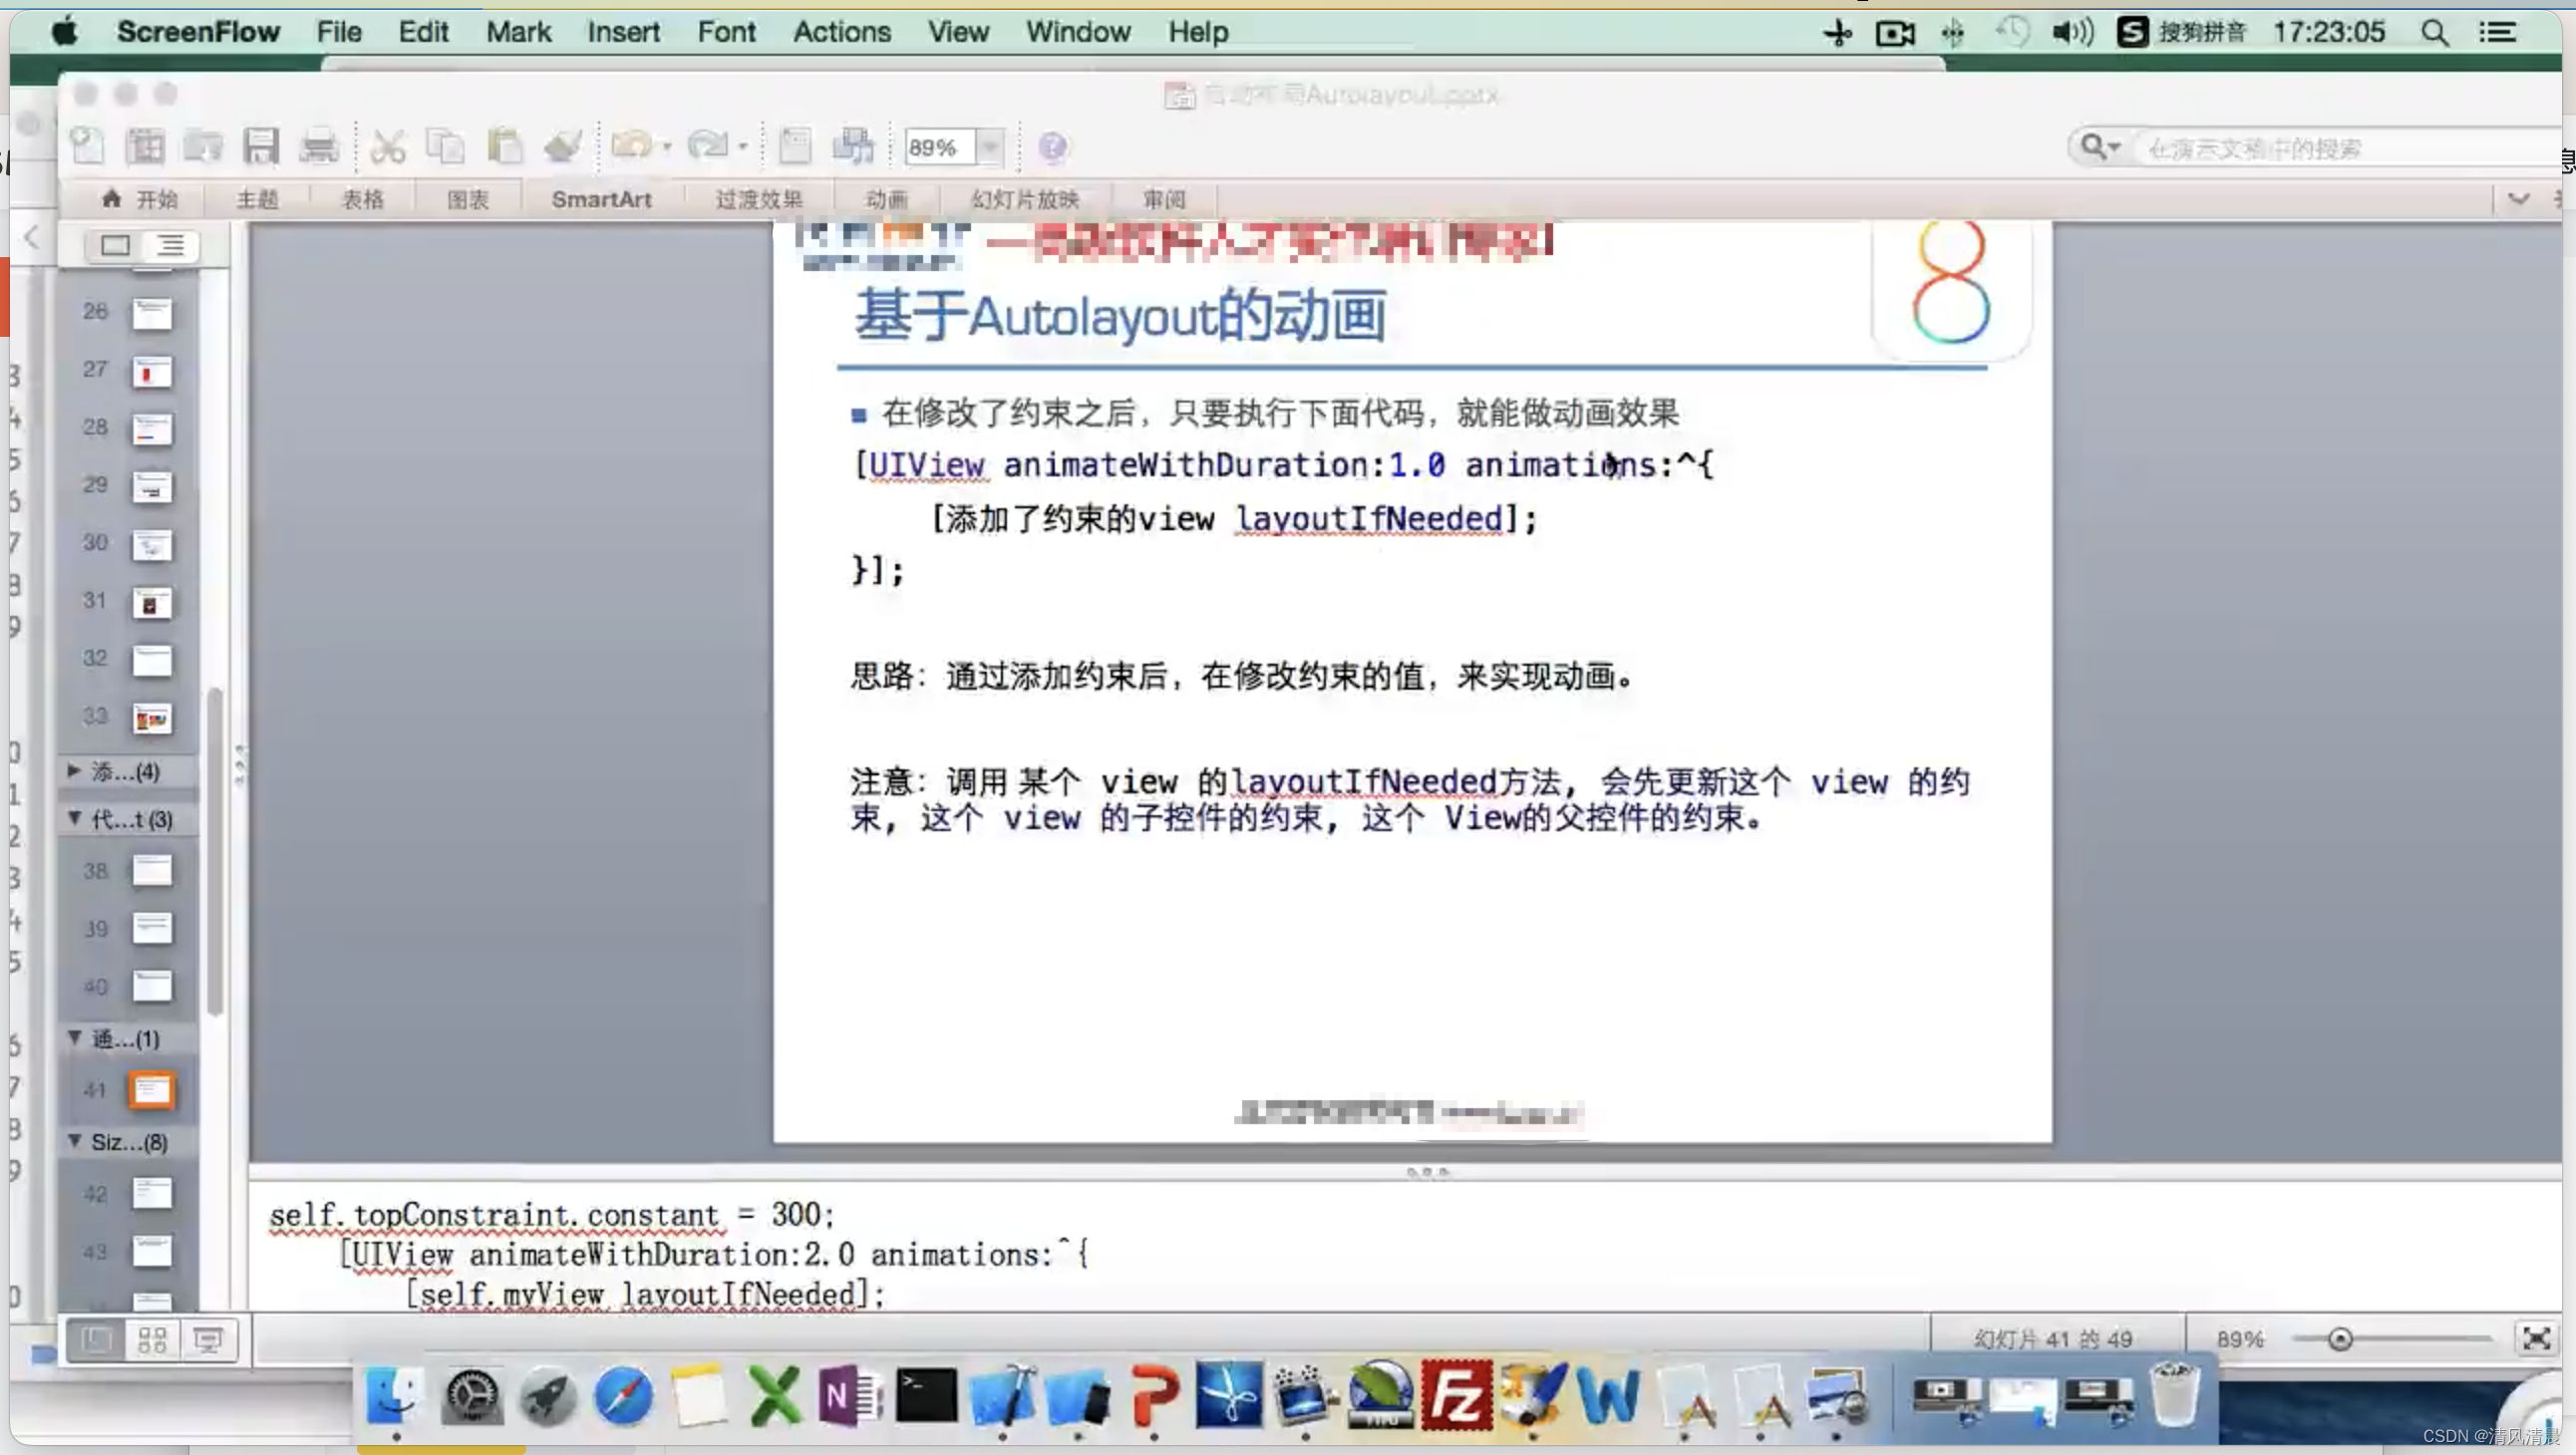Image resolution: width=2576 pixels, height=1455 pixels.
Task: Open ScreenFlow Actions menu
Action: coord(841,31)
